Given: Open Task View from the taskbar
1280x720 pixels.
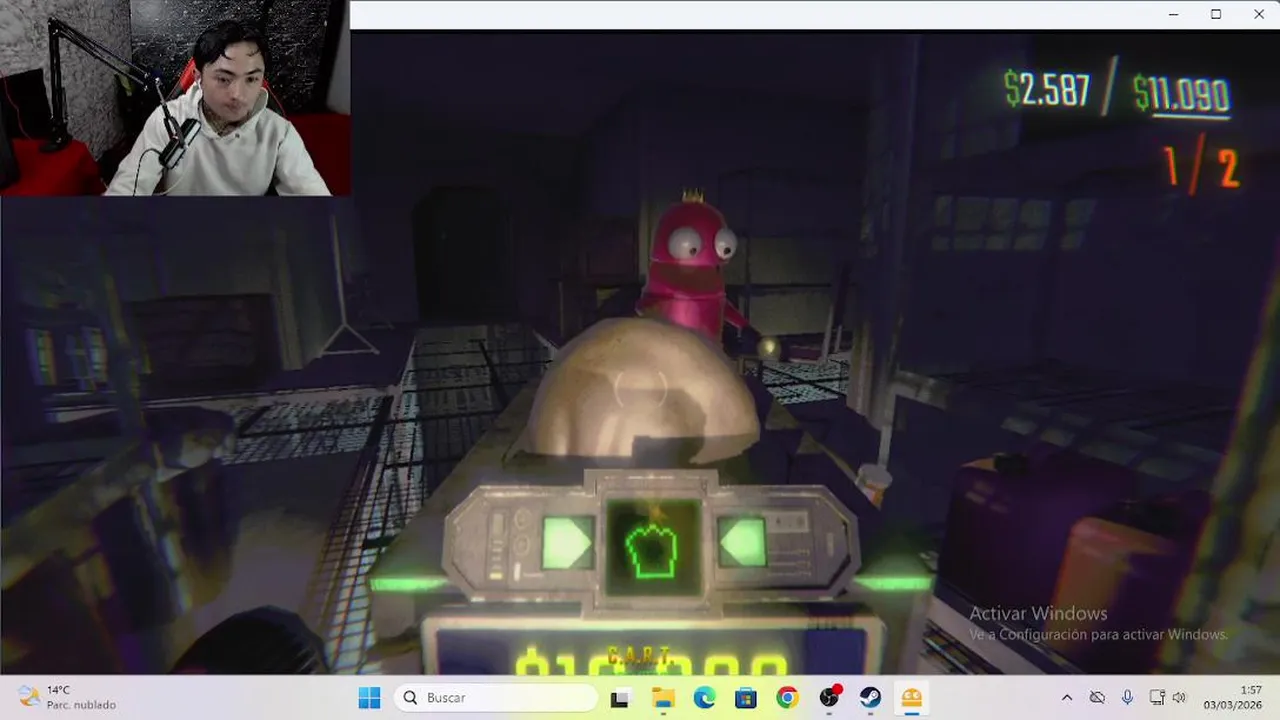Looking at the screenshot, I should pos(620,697).
